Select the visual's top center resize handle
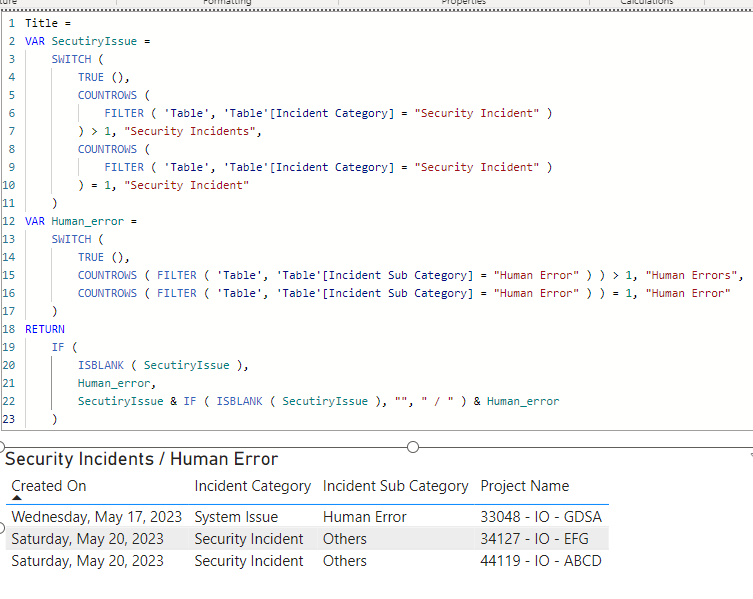Viewport: 753px width, 599px height. coord(413,447)
